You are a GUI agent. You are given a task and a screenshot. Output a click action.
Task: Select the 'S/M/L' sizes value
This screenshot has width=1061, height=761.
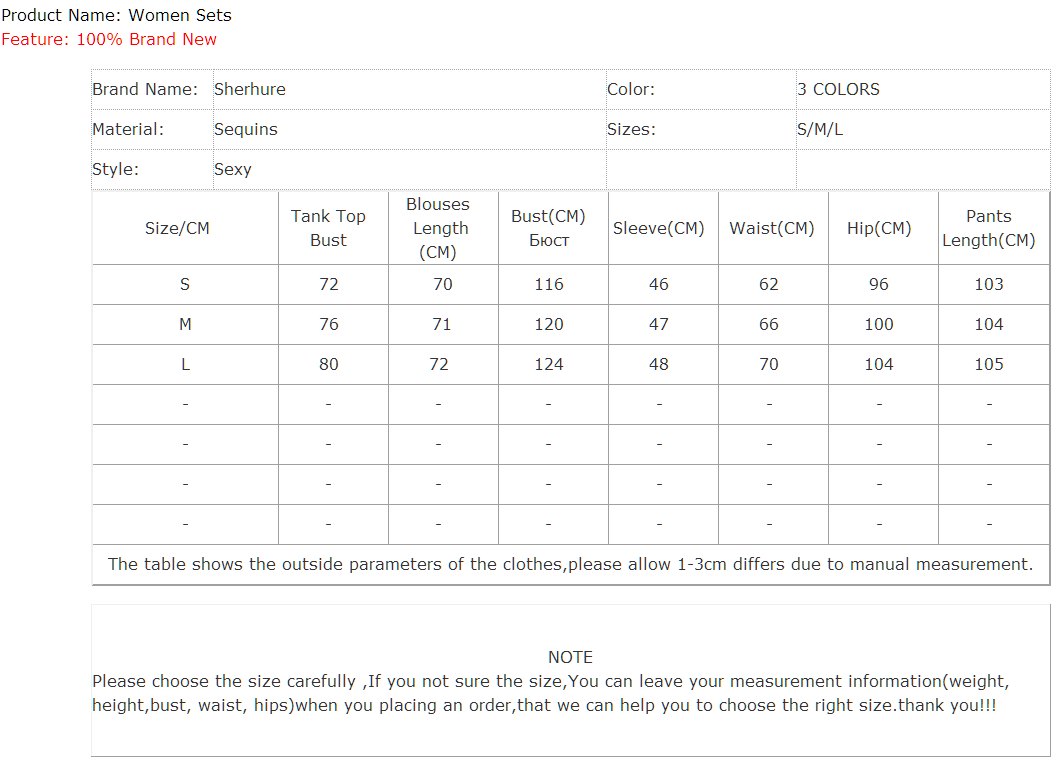(820, 129)
